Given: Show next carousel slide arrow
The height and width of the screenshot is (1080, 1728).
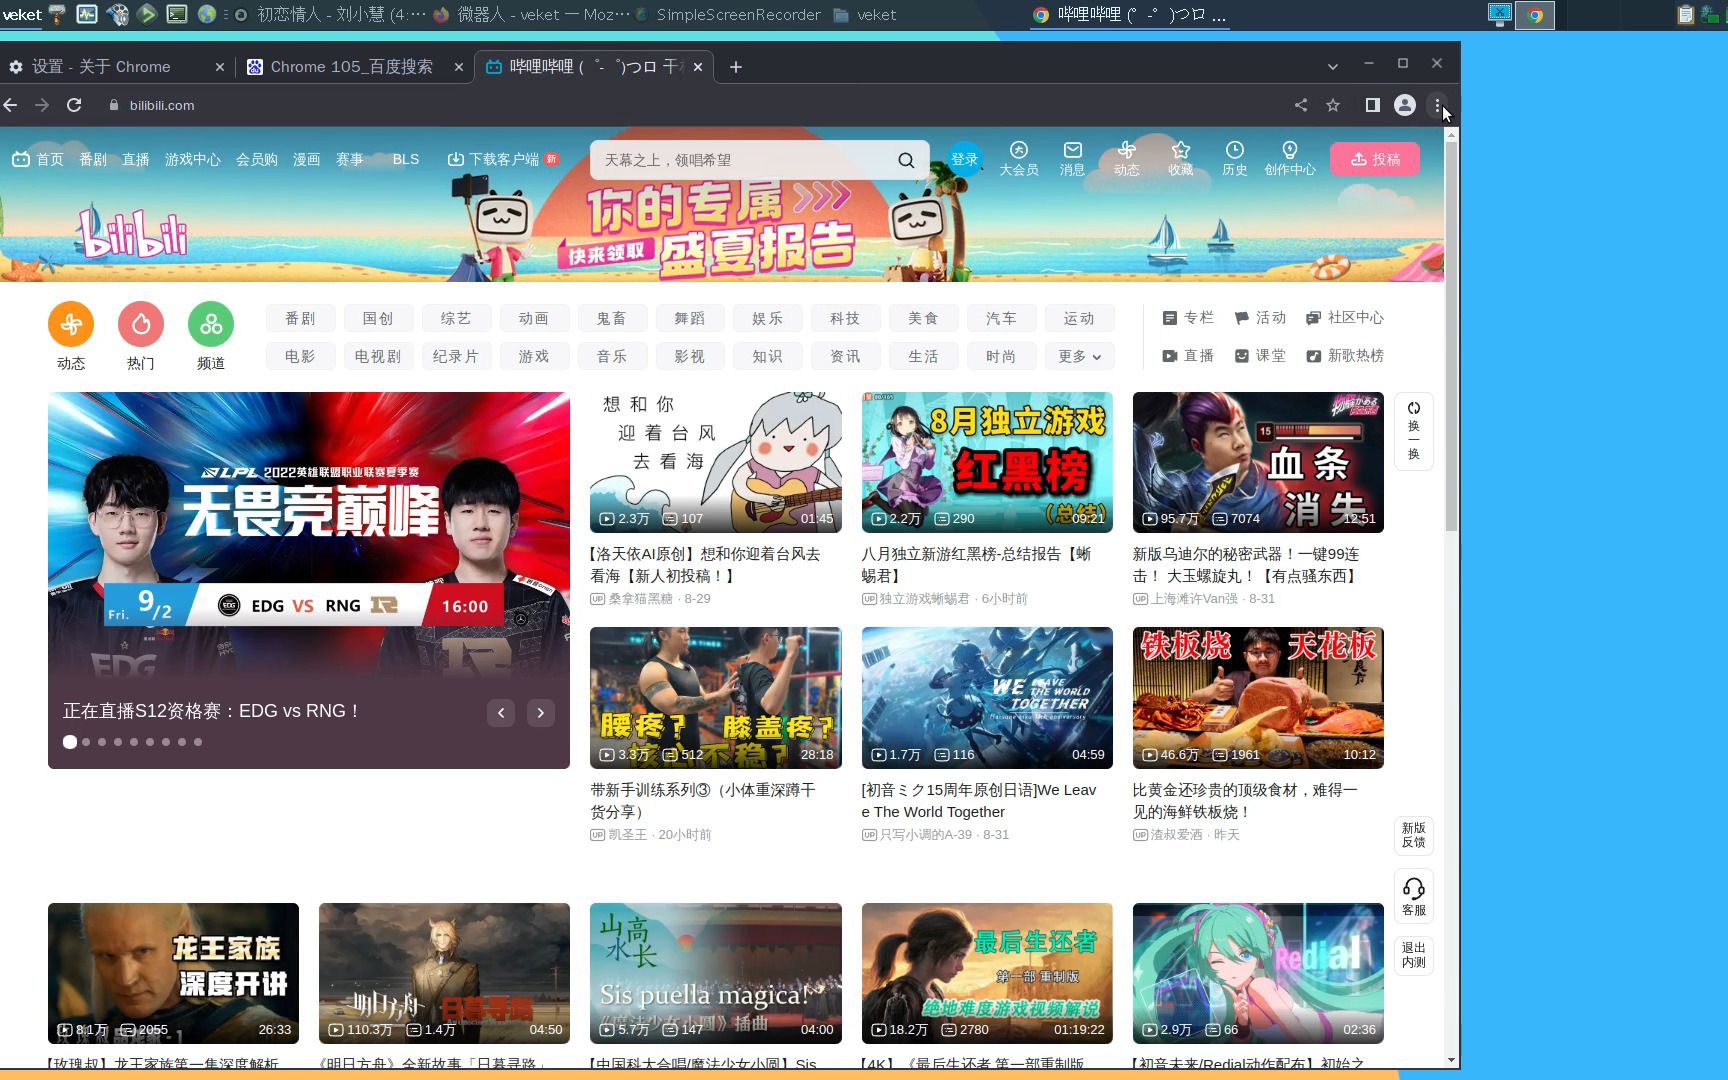Looking at the screenshot, I should click(541, 713).
